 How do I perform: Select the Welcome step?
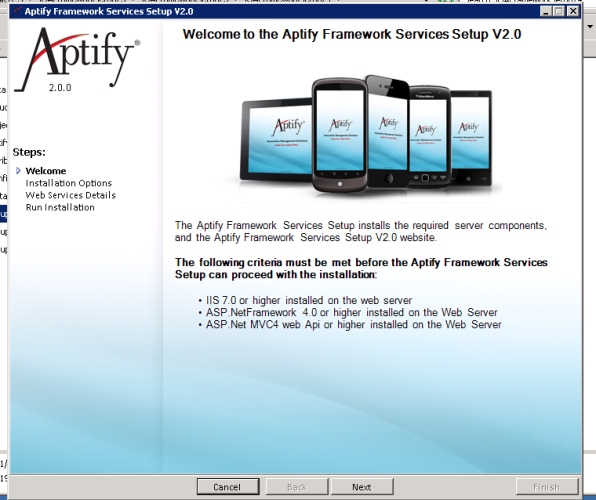(x=46, y=171)
